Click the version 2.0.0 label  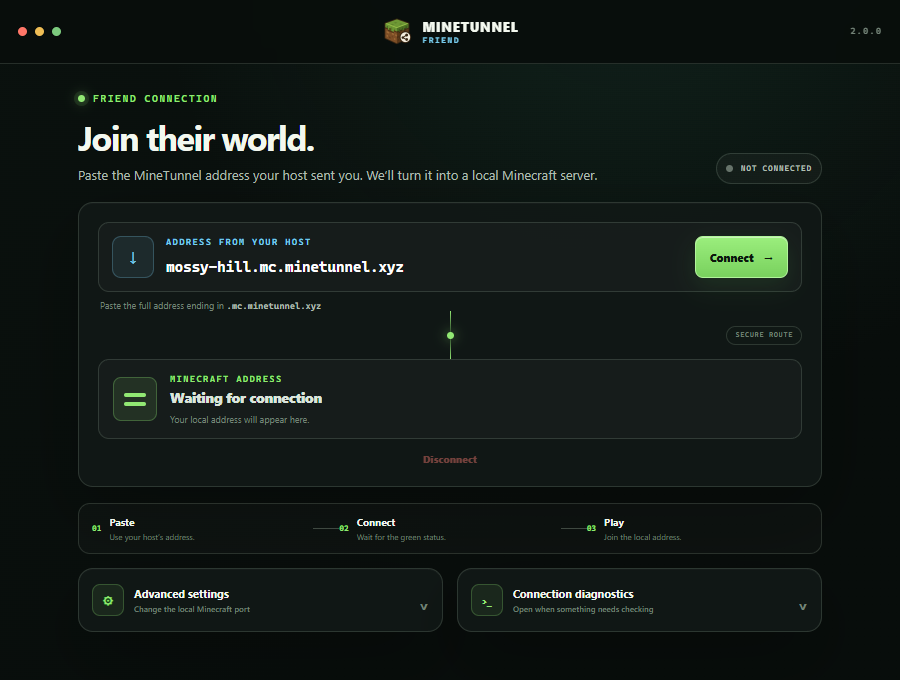click(866, 31)
